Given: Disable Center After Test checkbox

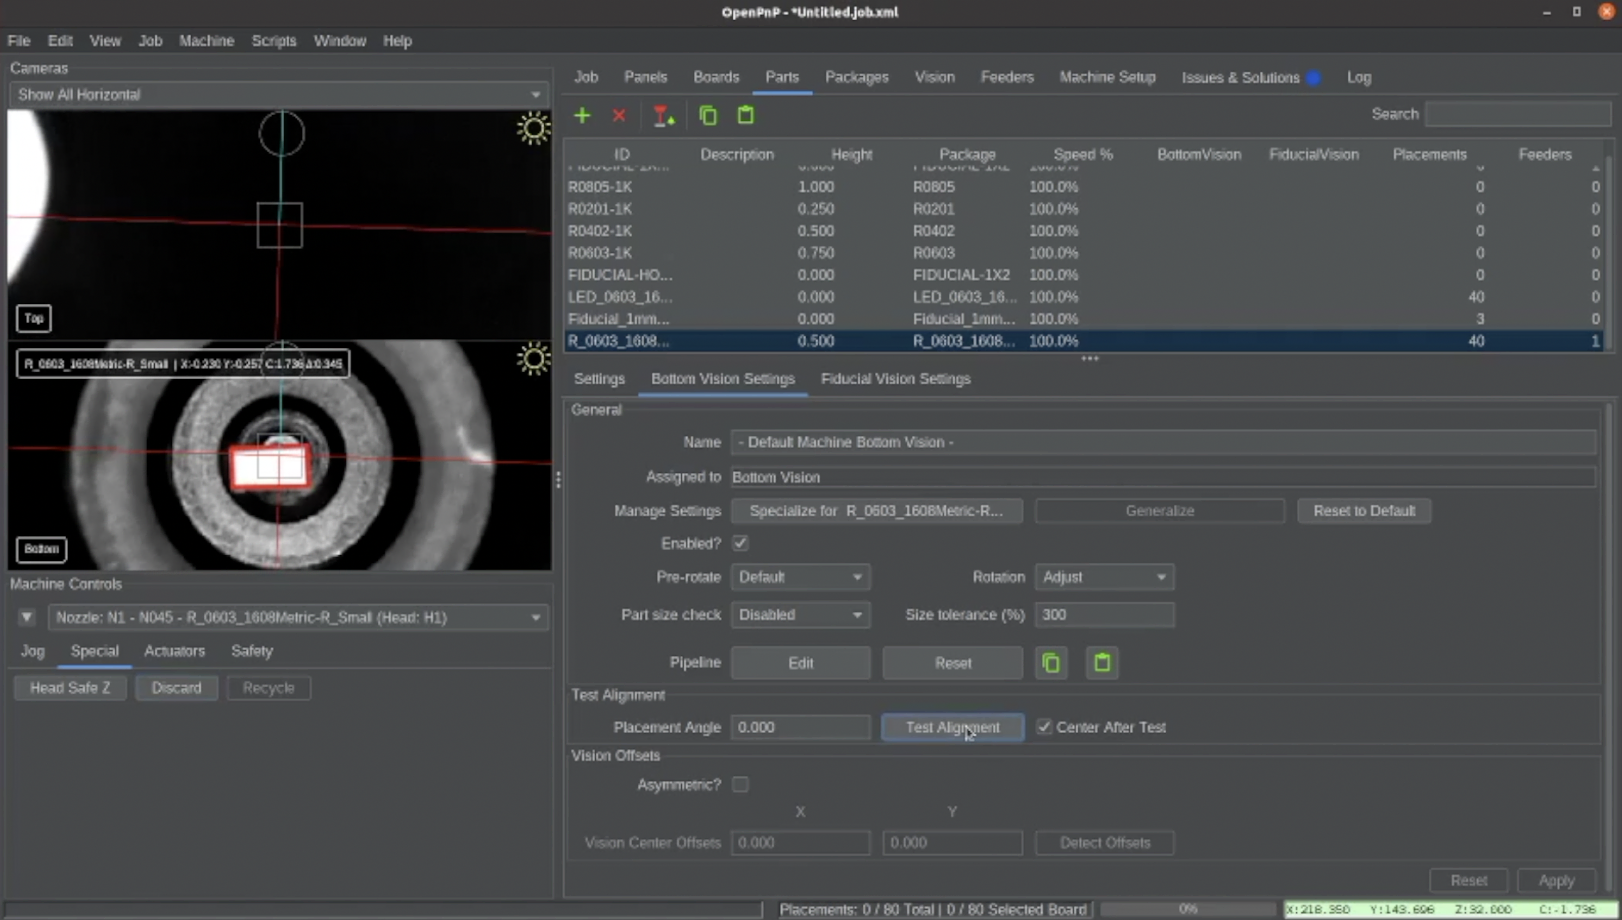Looking at the screenshot, I should (x=1044, y=727).
